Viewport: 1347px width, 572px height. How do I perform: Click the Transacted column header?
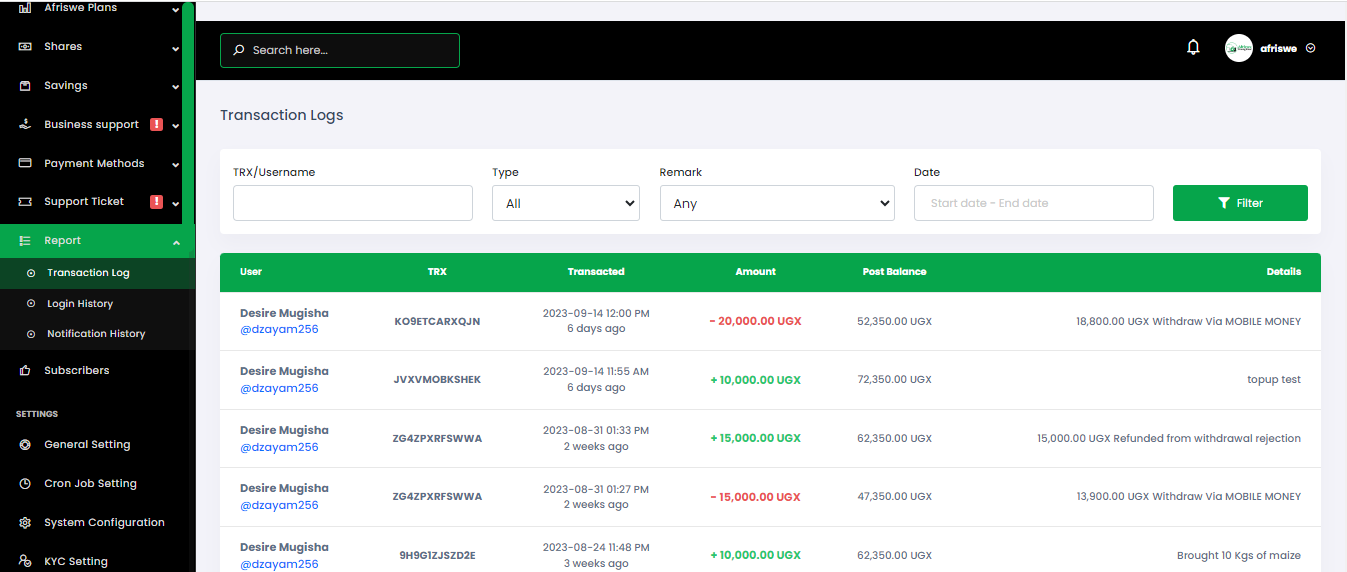[x=596, y=271]
